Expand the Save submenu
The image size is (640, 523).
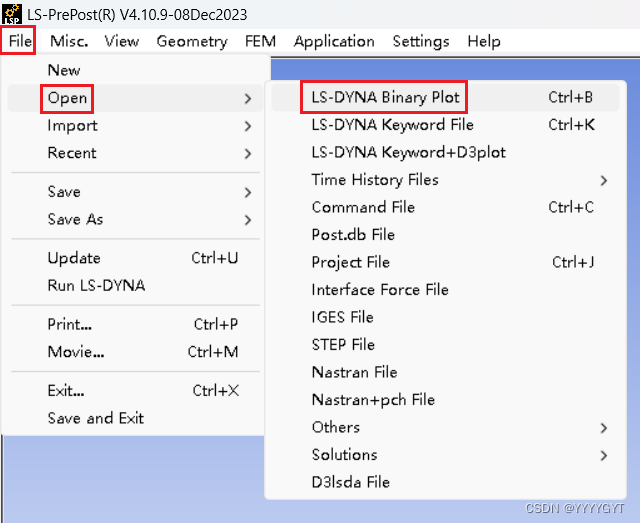[x=135, y=192]
